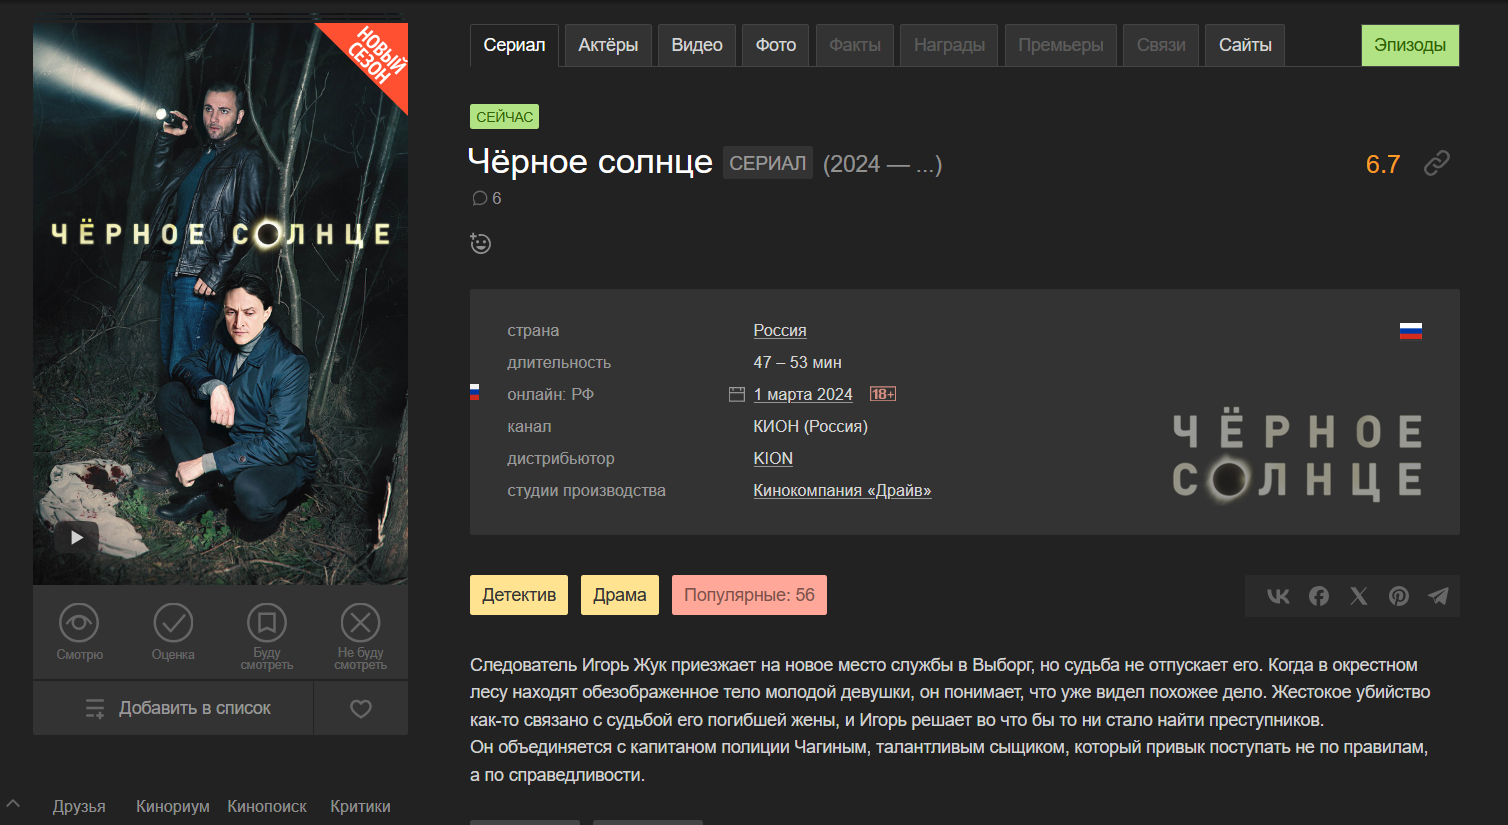Filter by Детектив genre
1508x825 pixels.
pos(519,595)
